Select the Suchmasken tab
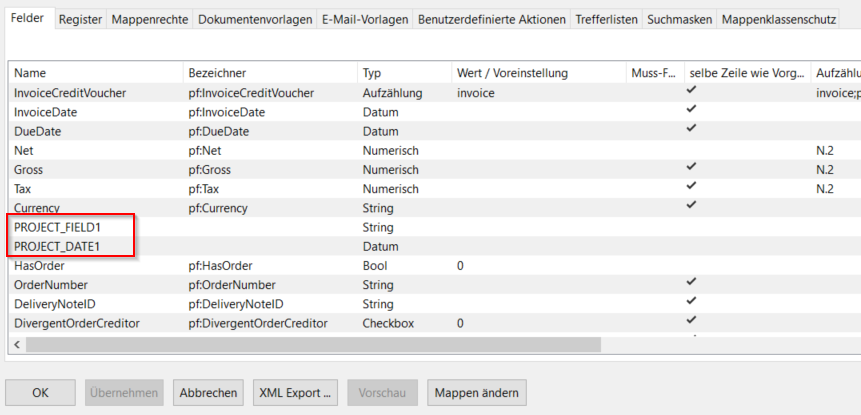Screen dimensions: 861x415 pos(680,20)
